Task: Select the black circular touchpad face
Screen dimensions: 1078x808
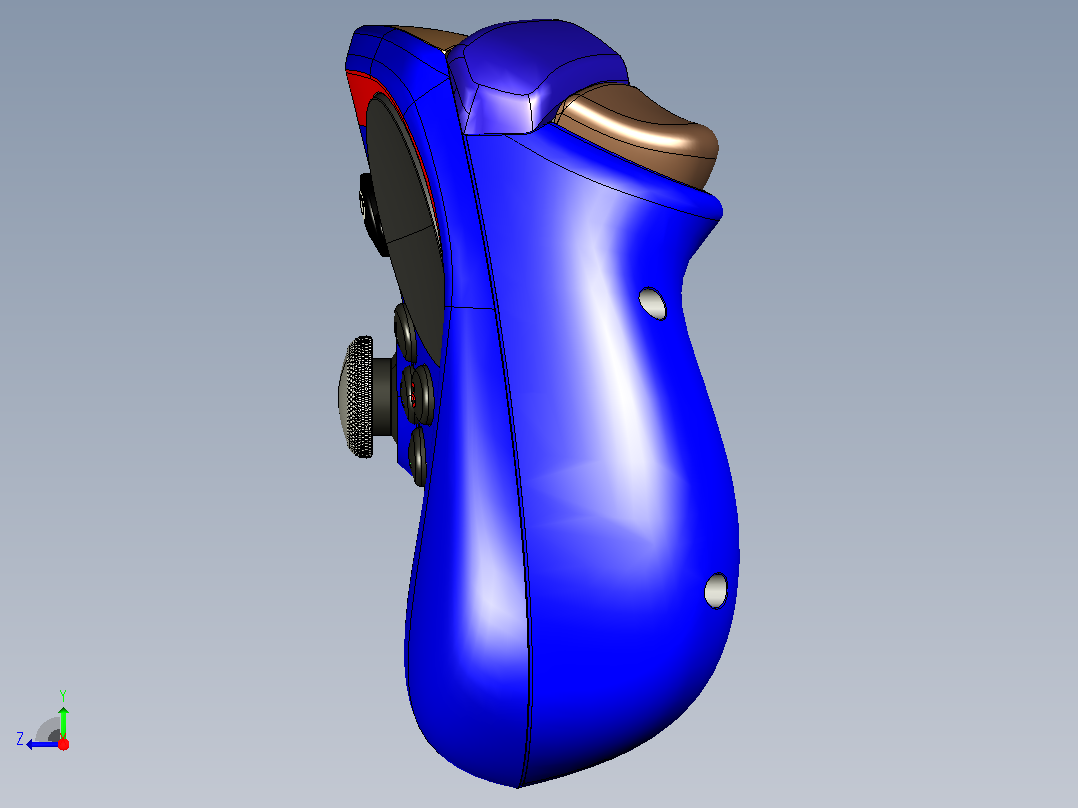Action: [x=407, y=227]
